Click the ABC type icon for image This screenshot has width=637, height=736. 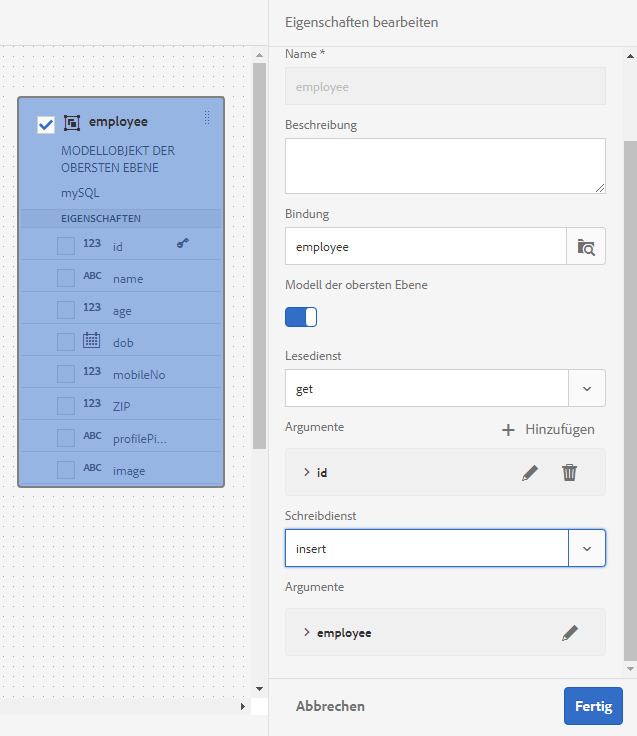(x=92, y=468)
